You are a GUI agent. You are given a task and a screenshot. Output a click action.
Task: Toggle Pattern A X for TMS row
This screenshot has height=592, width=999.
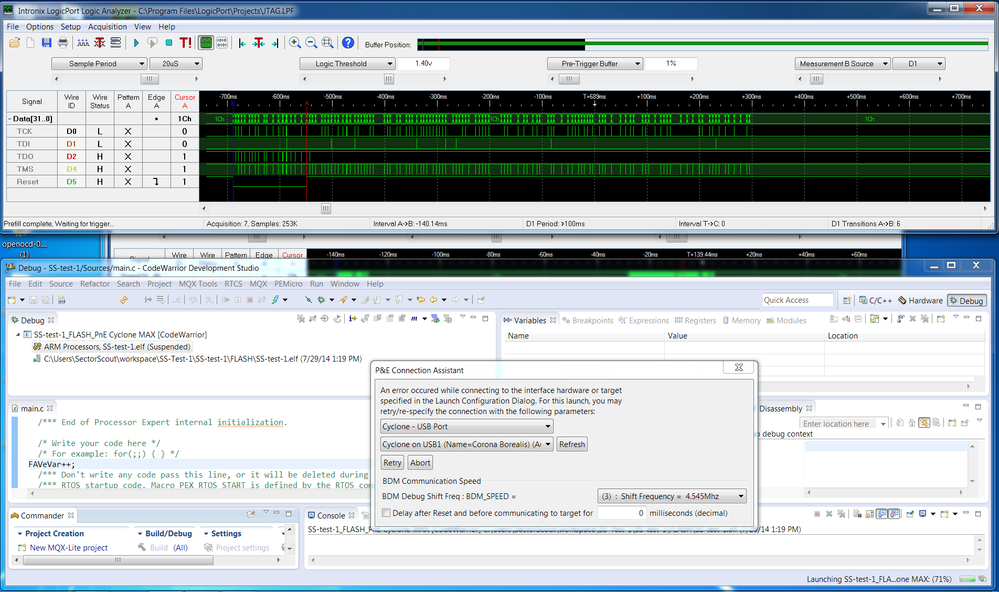tap(128, 170)
